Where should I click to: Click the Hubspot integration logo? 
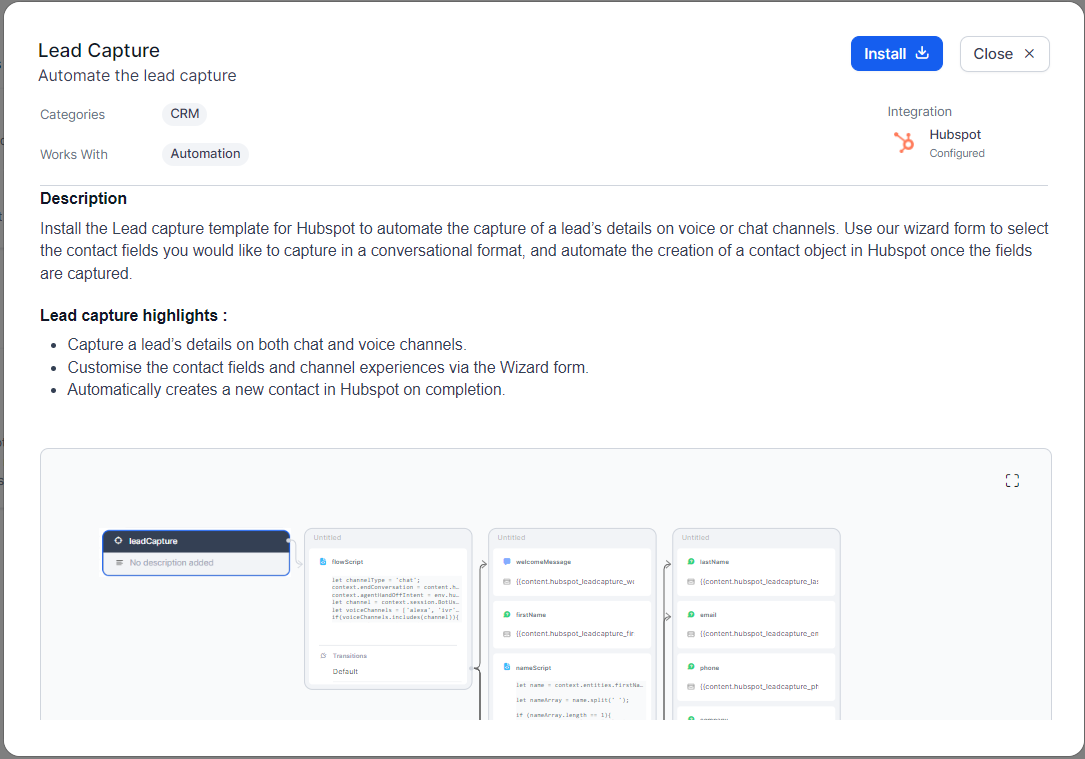(x=904, y=143)
